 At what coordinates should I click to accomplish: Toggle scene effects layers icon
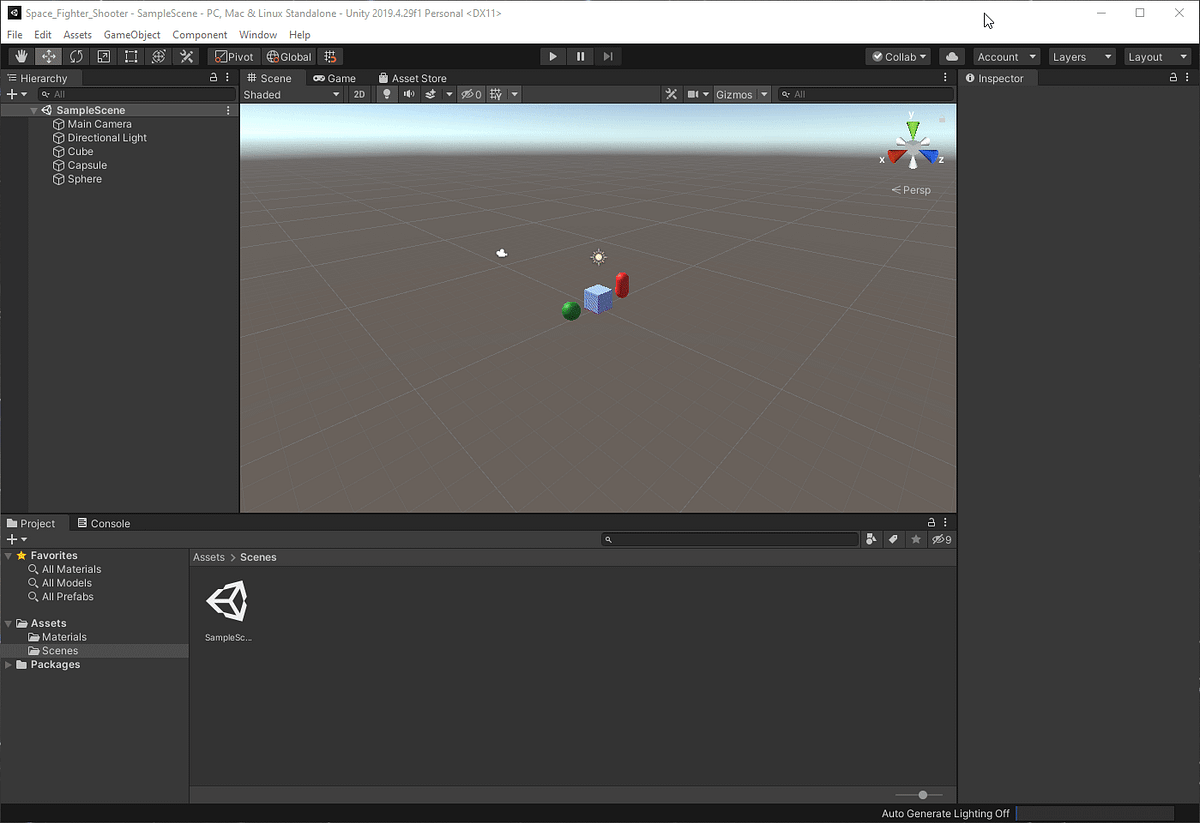[430, 94]
